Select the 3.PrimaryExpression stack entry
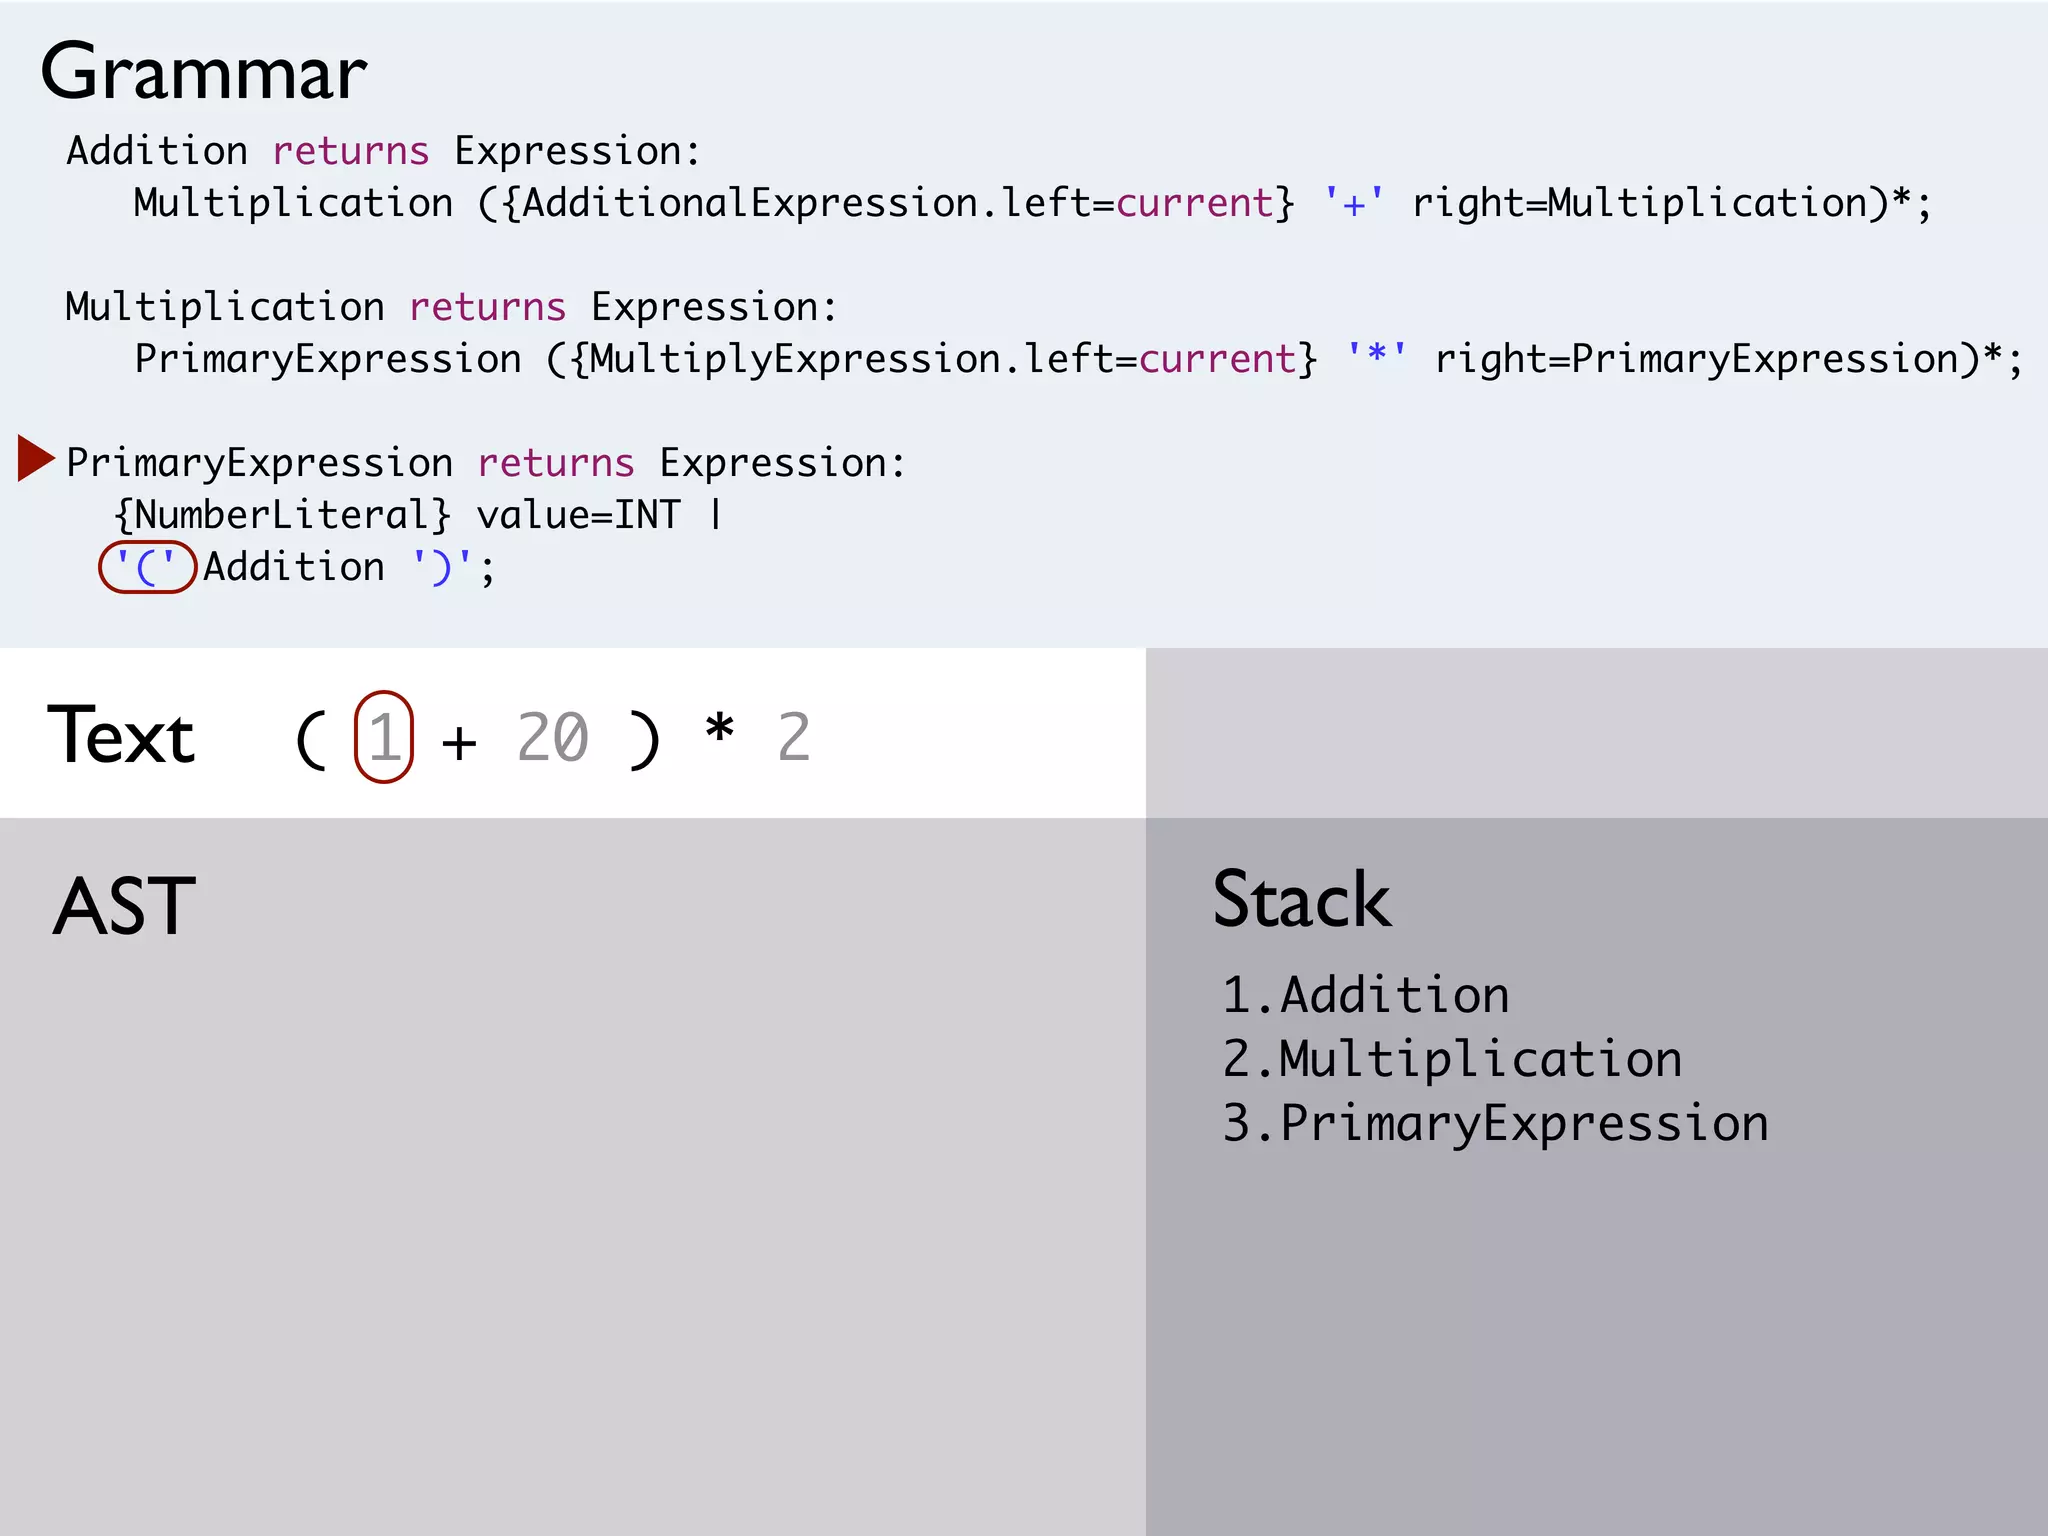The height and width of the screenshot is (1536, 2048). point(1495,1123)
